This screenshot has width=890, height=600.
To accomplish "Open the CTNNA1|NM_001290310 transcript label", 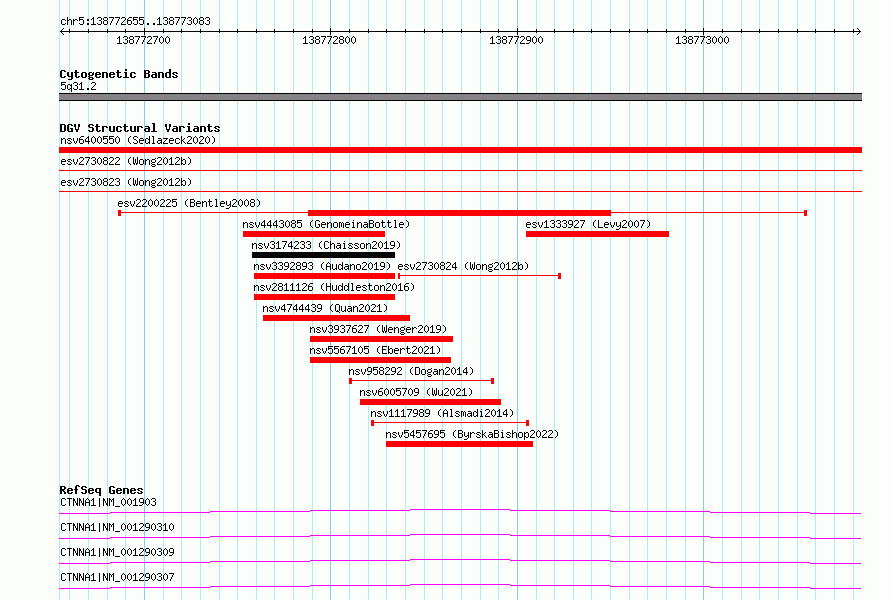I will click(x=117, y=527).
